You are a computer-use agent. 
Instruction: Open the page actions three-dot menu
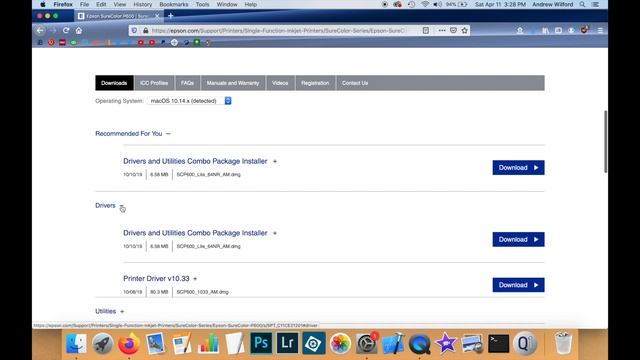point(442,31)
